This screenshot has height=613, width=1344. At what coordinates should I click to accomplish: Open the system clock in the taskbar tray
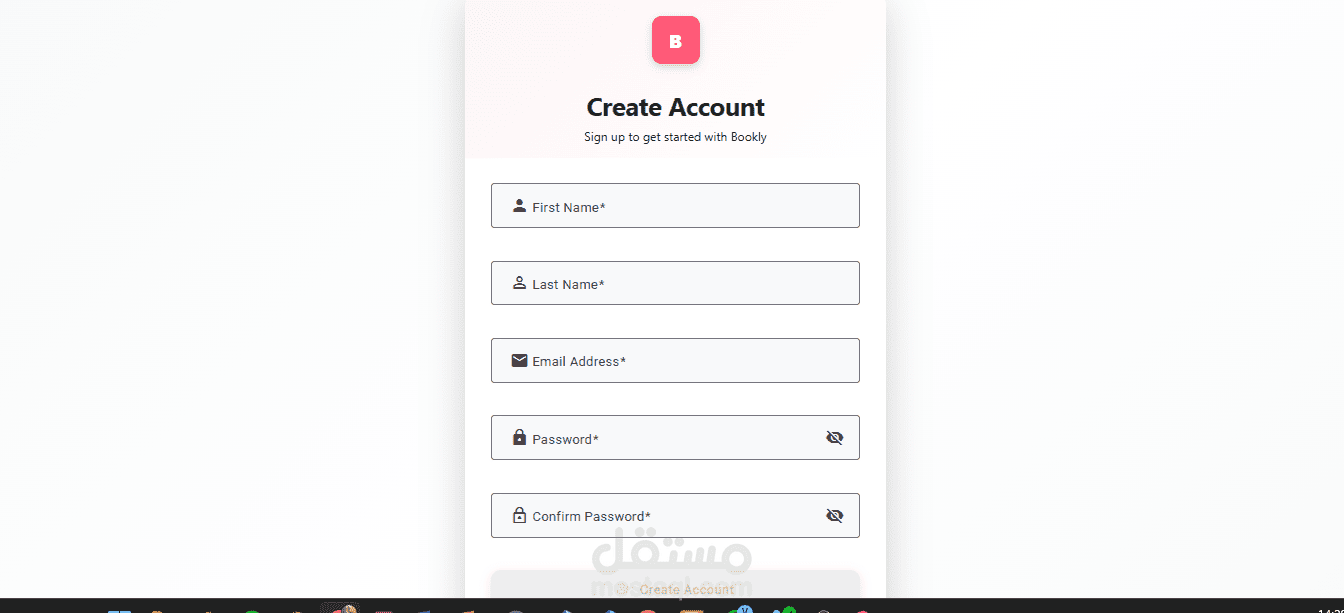point(1331,609)
